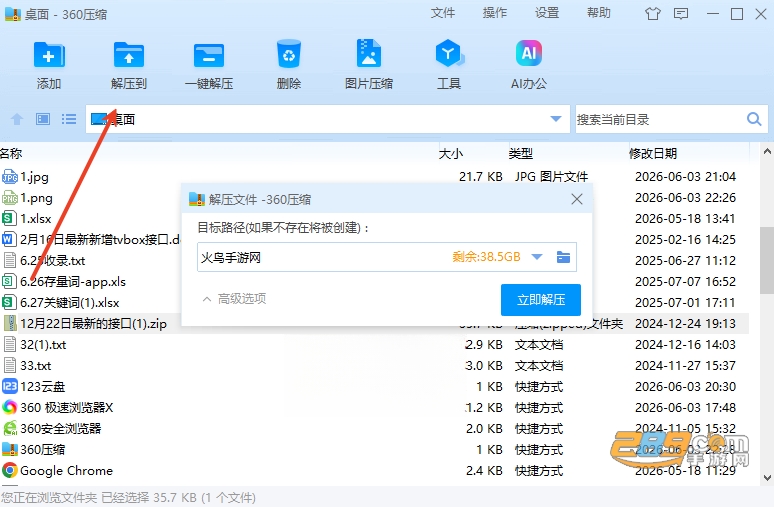Click the date 2024-12-24 19:13
The height and width of the screenshot is (507, 774).
pyautogui.click(x=685, y=323)
